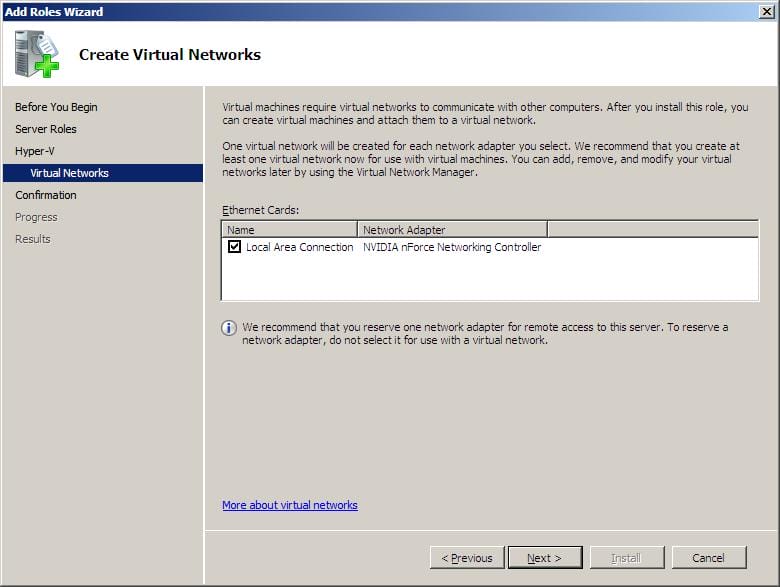Open the Server Roles step

click(46, 129)
